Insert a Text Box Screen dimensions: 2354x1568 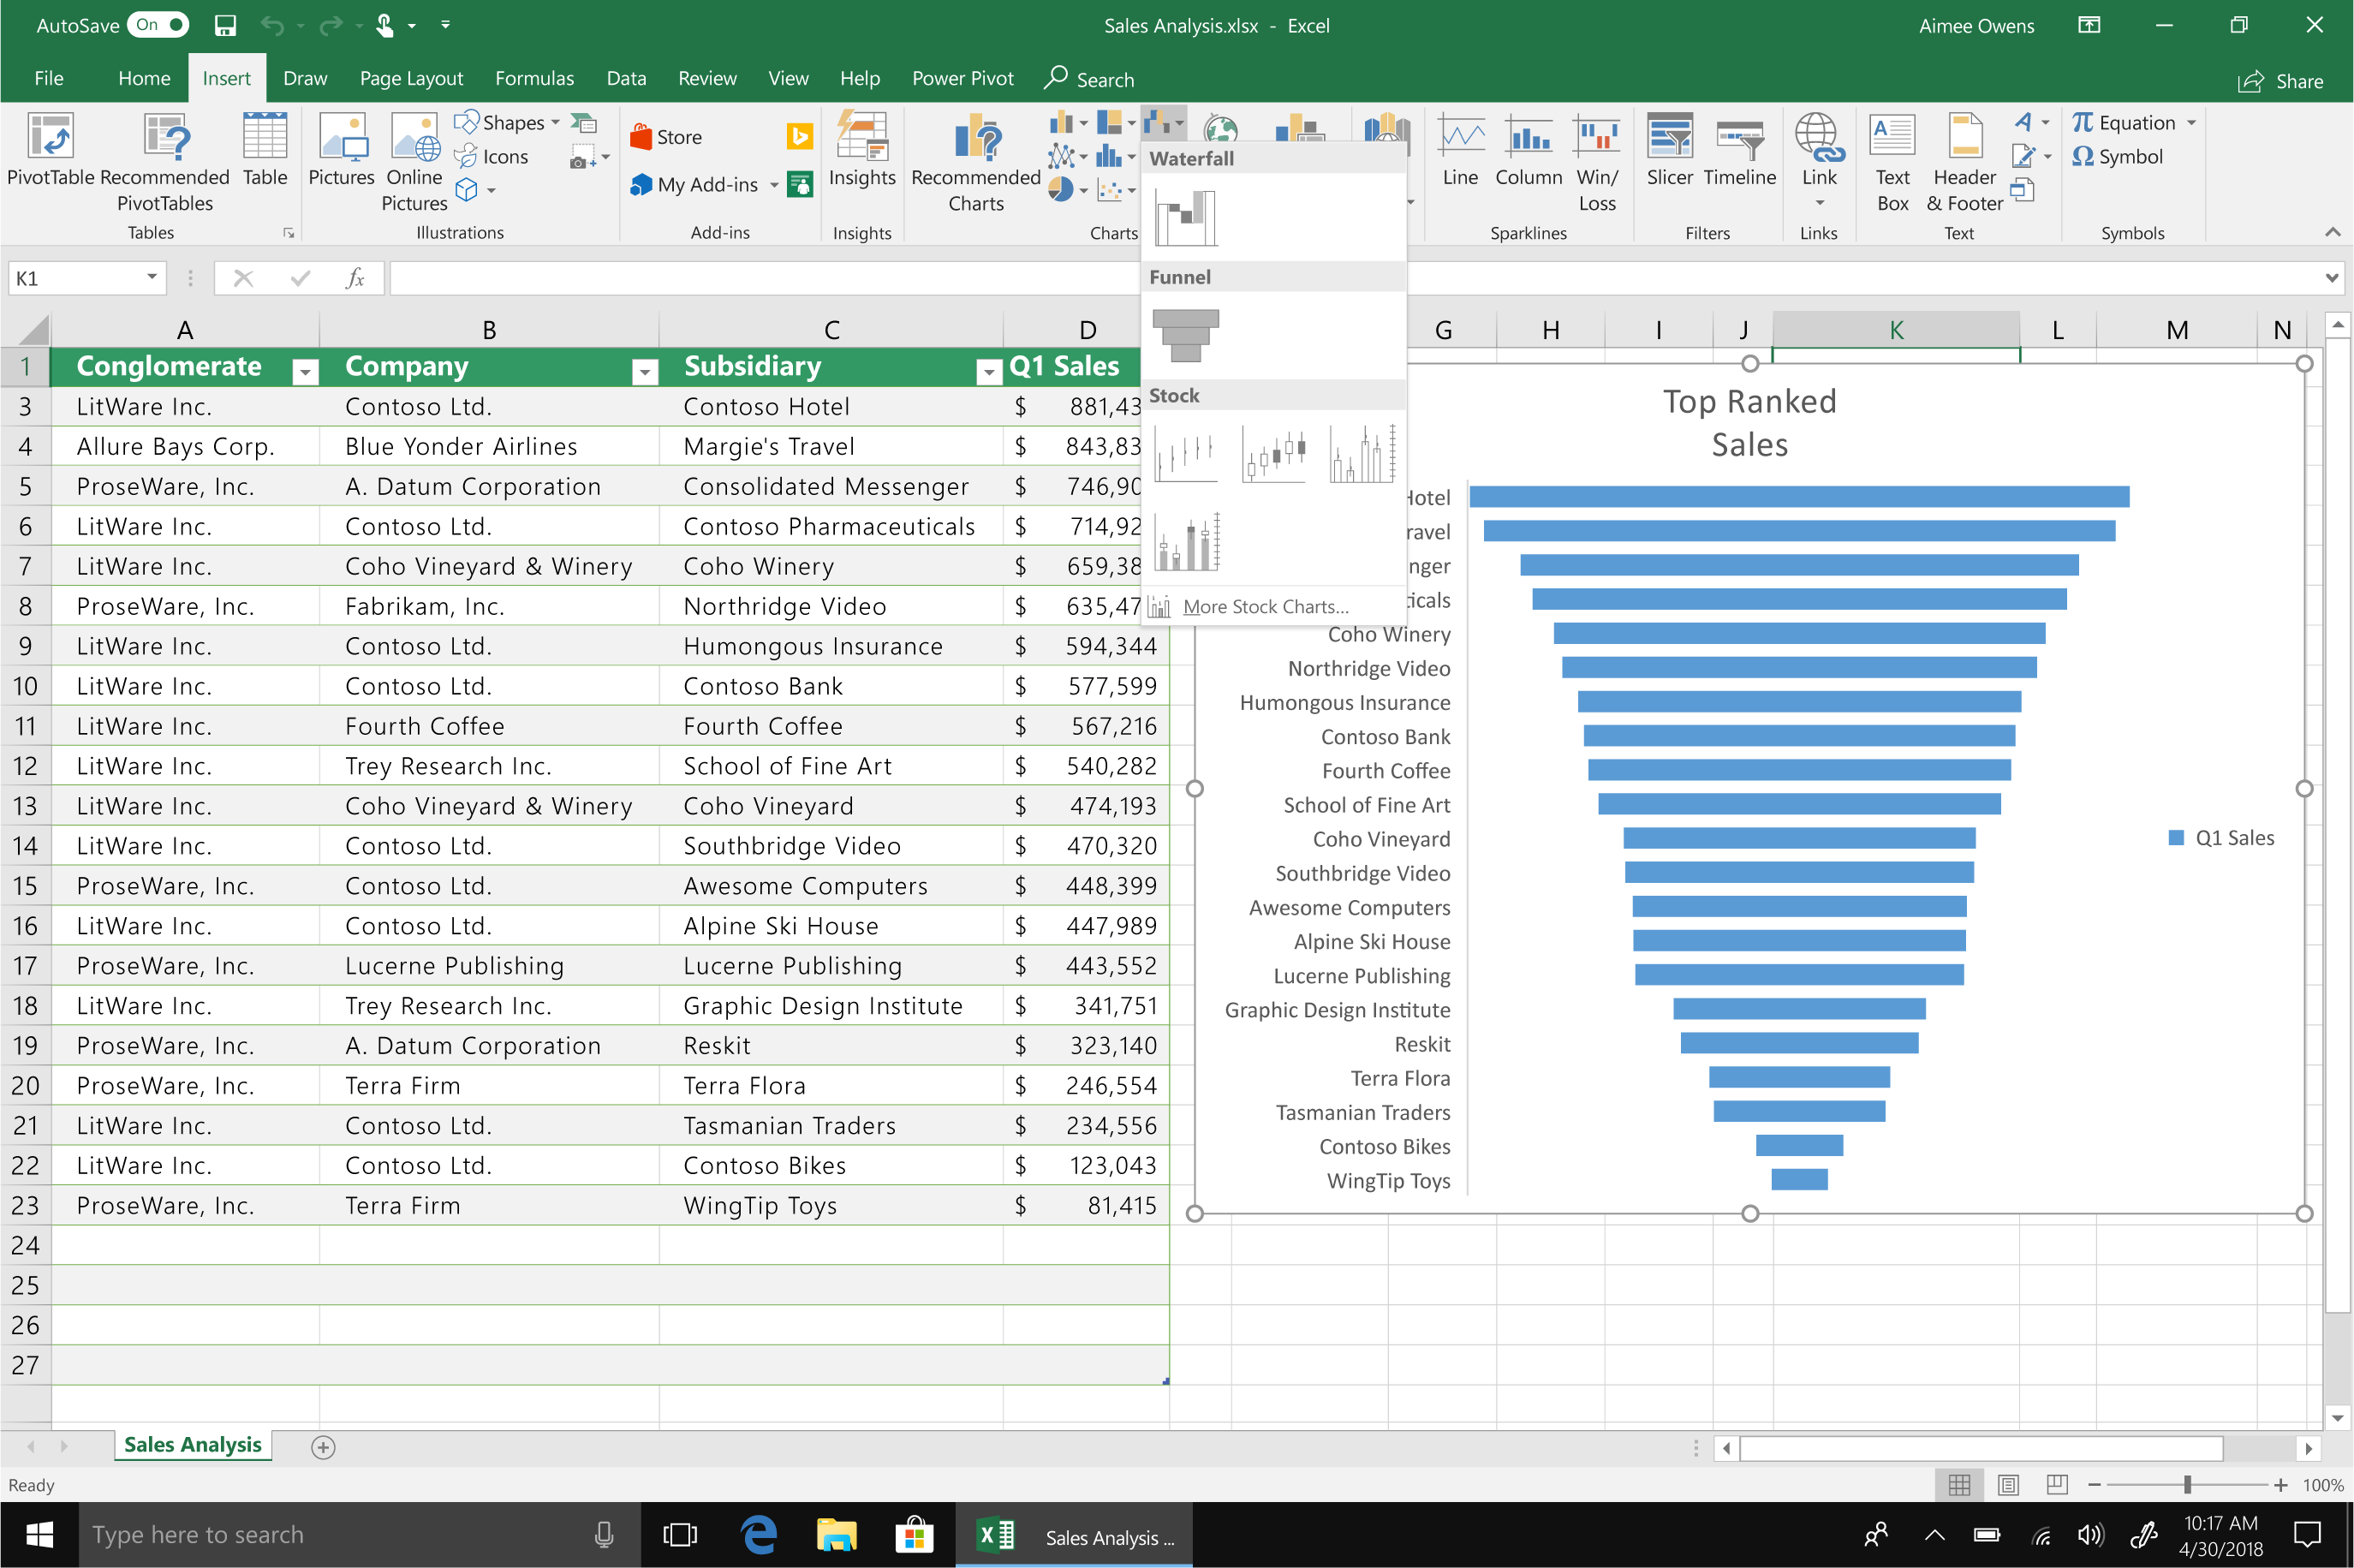click(x=1892, y=162)
